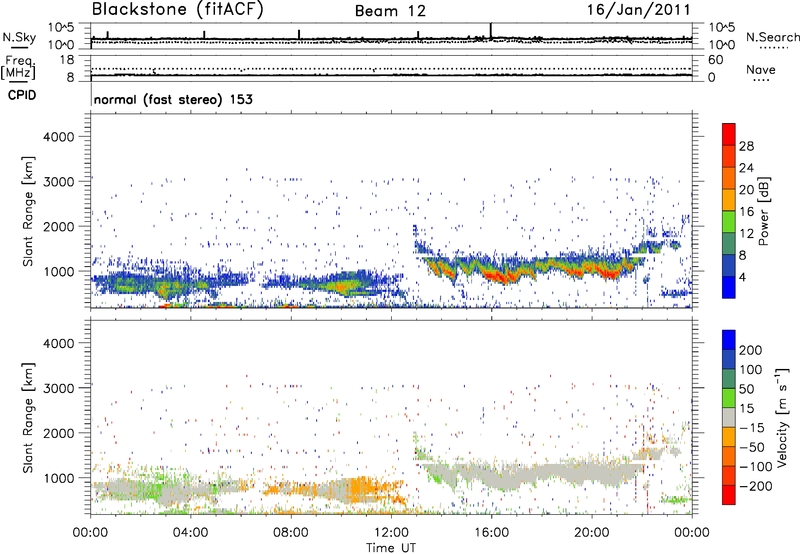Click the 'Freq. [MHz]' axis label
This screenshot has width=800, height=554.
pyautogui.click(x=18, y=68)
